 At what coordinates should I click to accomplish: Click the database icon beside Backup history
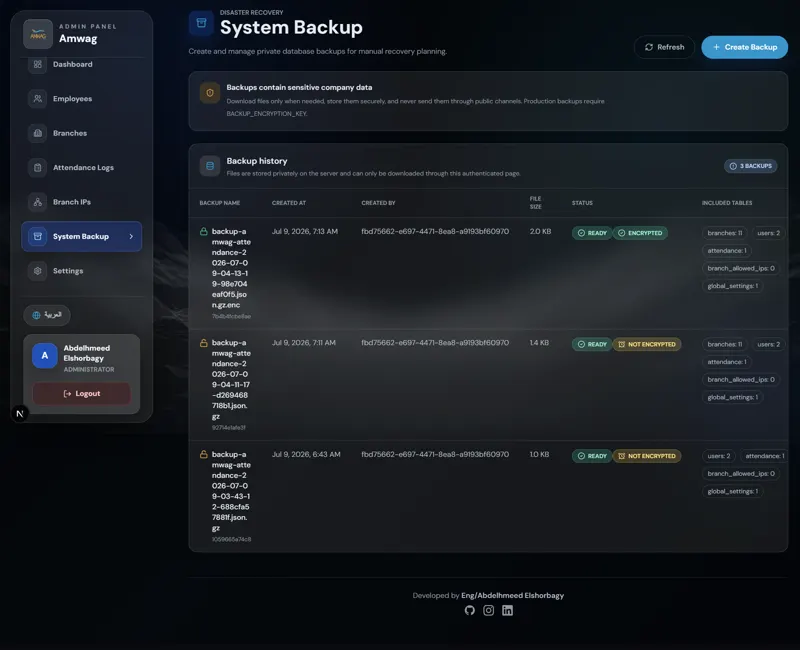tap(210, 166)
